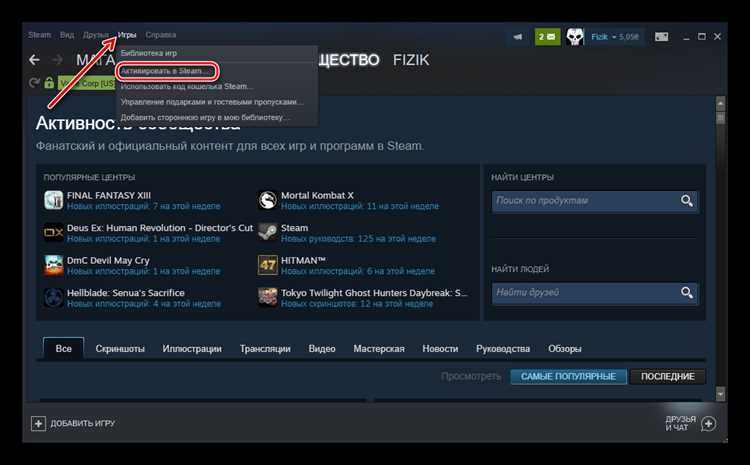Open the Fizik account dropdown
Viewport: 750px width, 465px height.
click(x=615, y=37)
